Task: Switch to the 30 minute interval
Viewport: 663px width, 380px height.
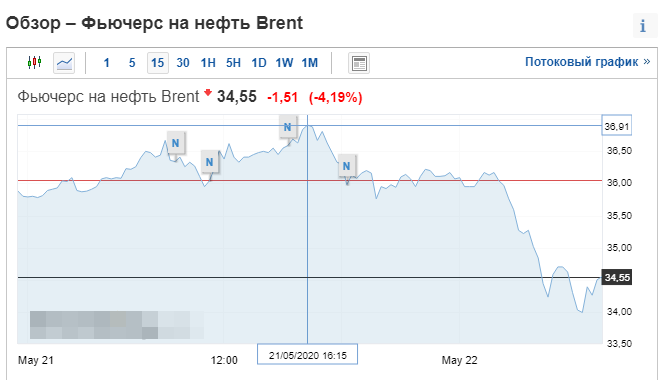Action: (x=183, y=63)
